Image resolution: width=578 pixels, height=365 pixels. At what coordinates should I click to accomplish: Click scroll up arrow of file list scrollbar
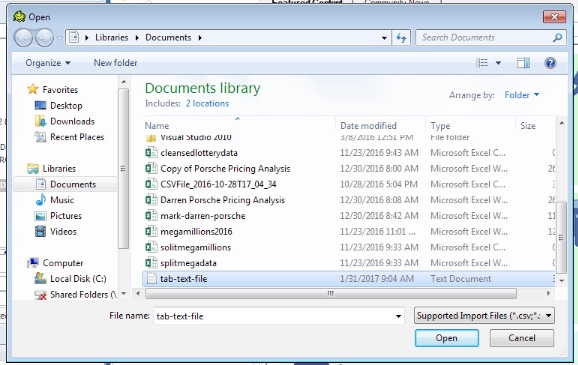(x=561, y=123)
